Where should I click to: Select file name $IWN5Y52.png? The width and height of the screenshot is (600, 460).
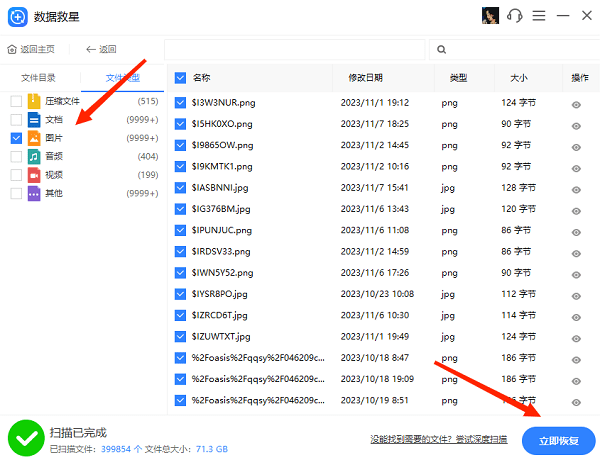tap(222, 273)
